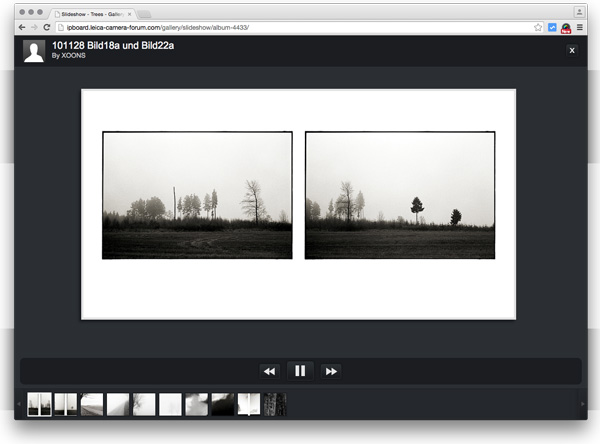
Task: Select the last dark thumbnail in filmstrip
Action: pyautogui.click(x=274, y=404)
